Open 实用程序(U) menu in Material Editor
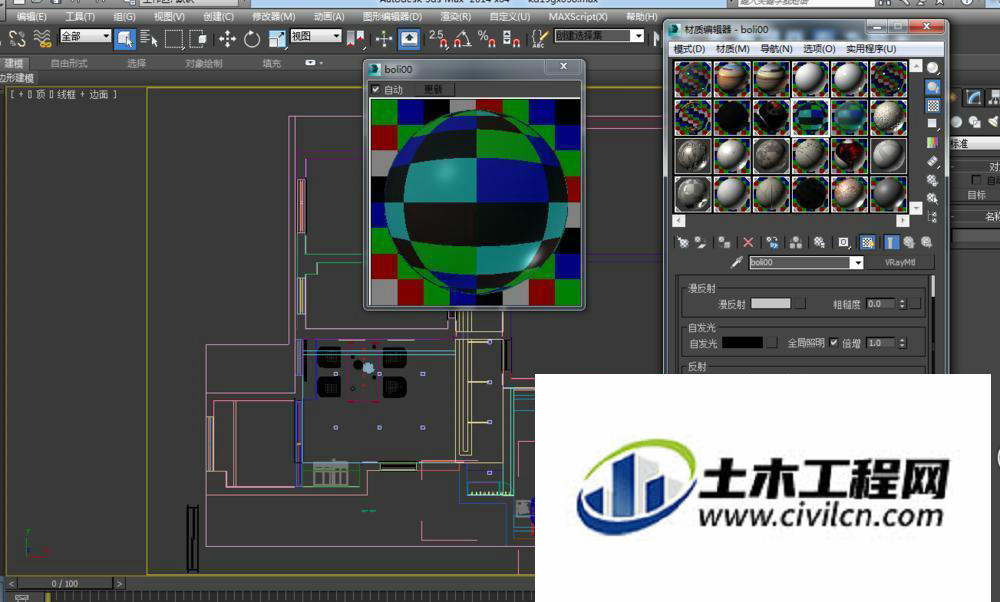 point(871,48)
